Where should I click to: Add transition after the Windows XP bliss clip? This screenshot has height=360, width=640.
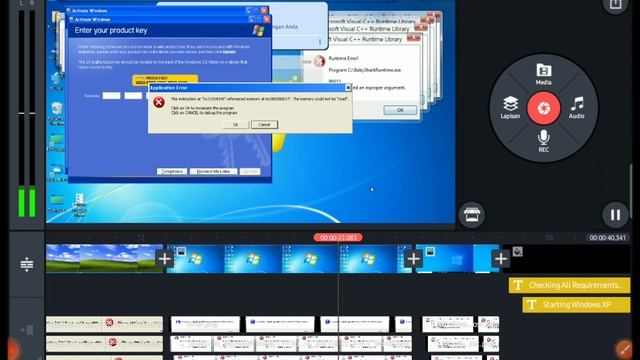[x=164, y=259]
